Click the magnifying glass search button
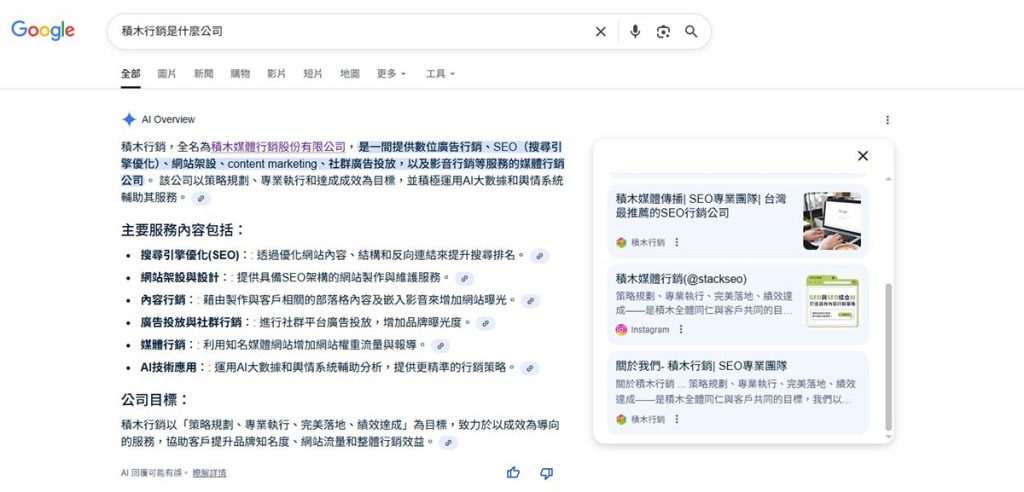Viewport: 1024px width, 492px height. pyautogui.click(x=691, y=32)
